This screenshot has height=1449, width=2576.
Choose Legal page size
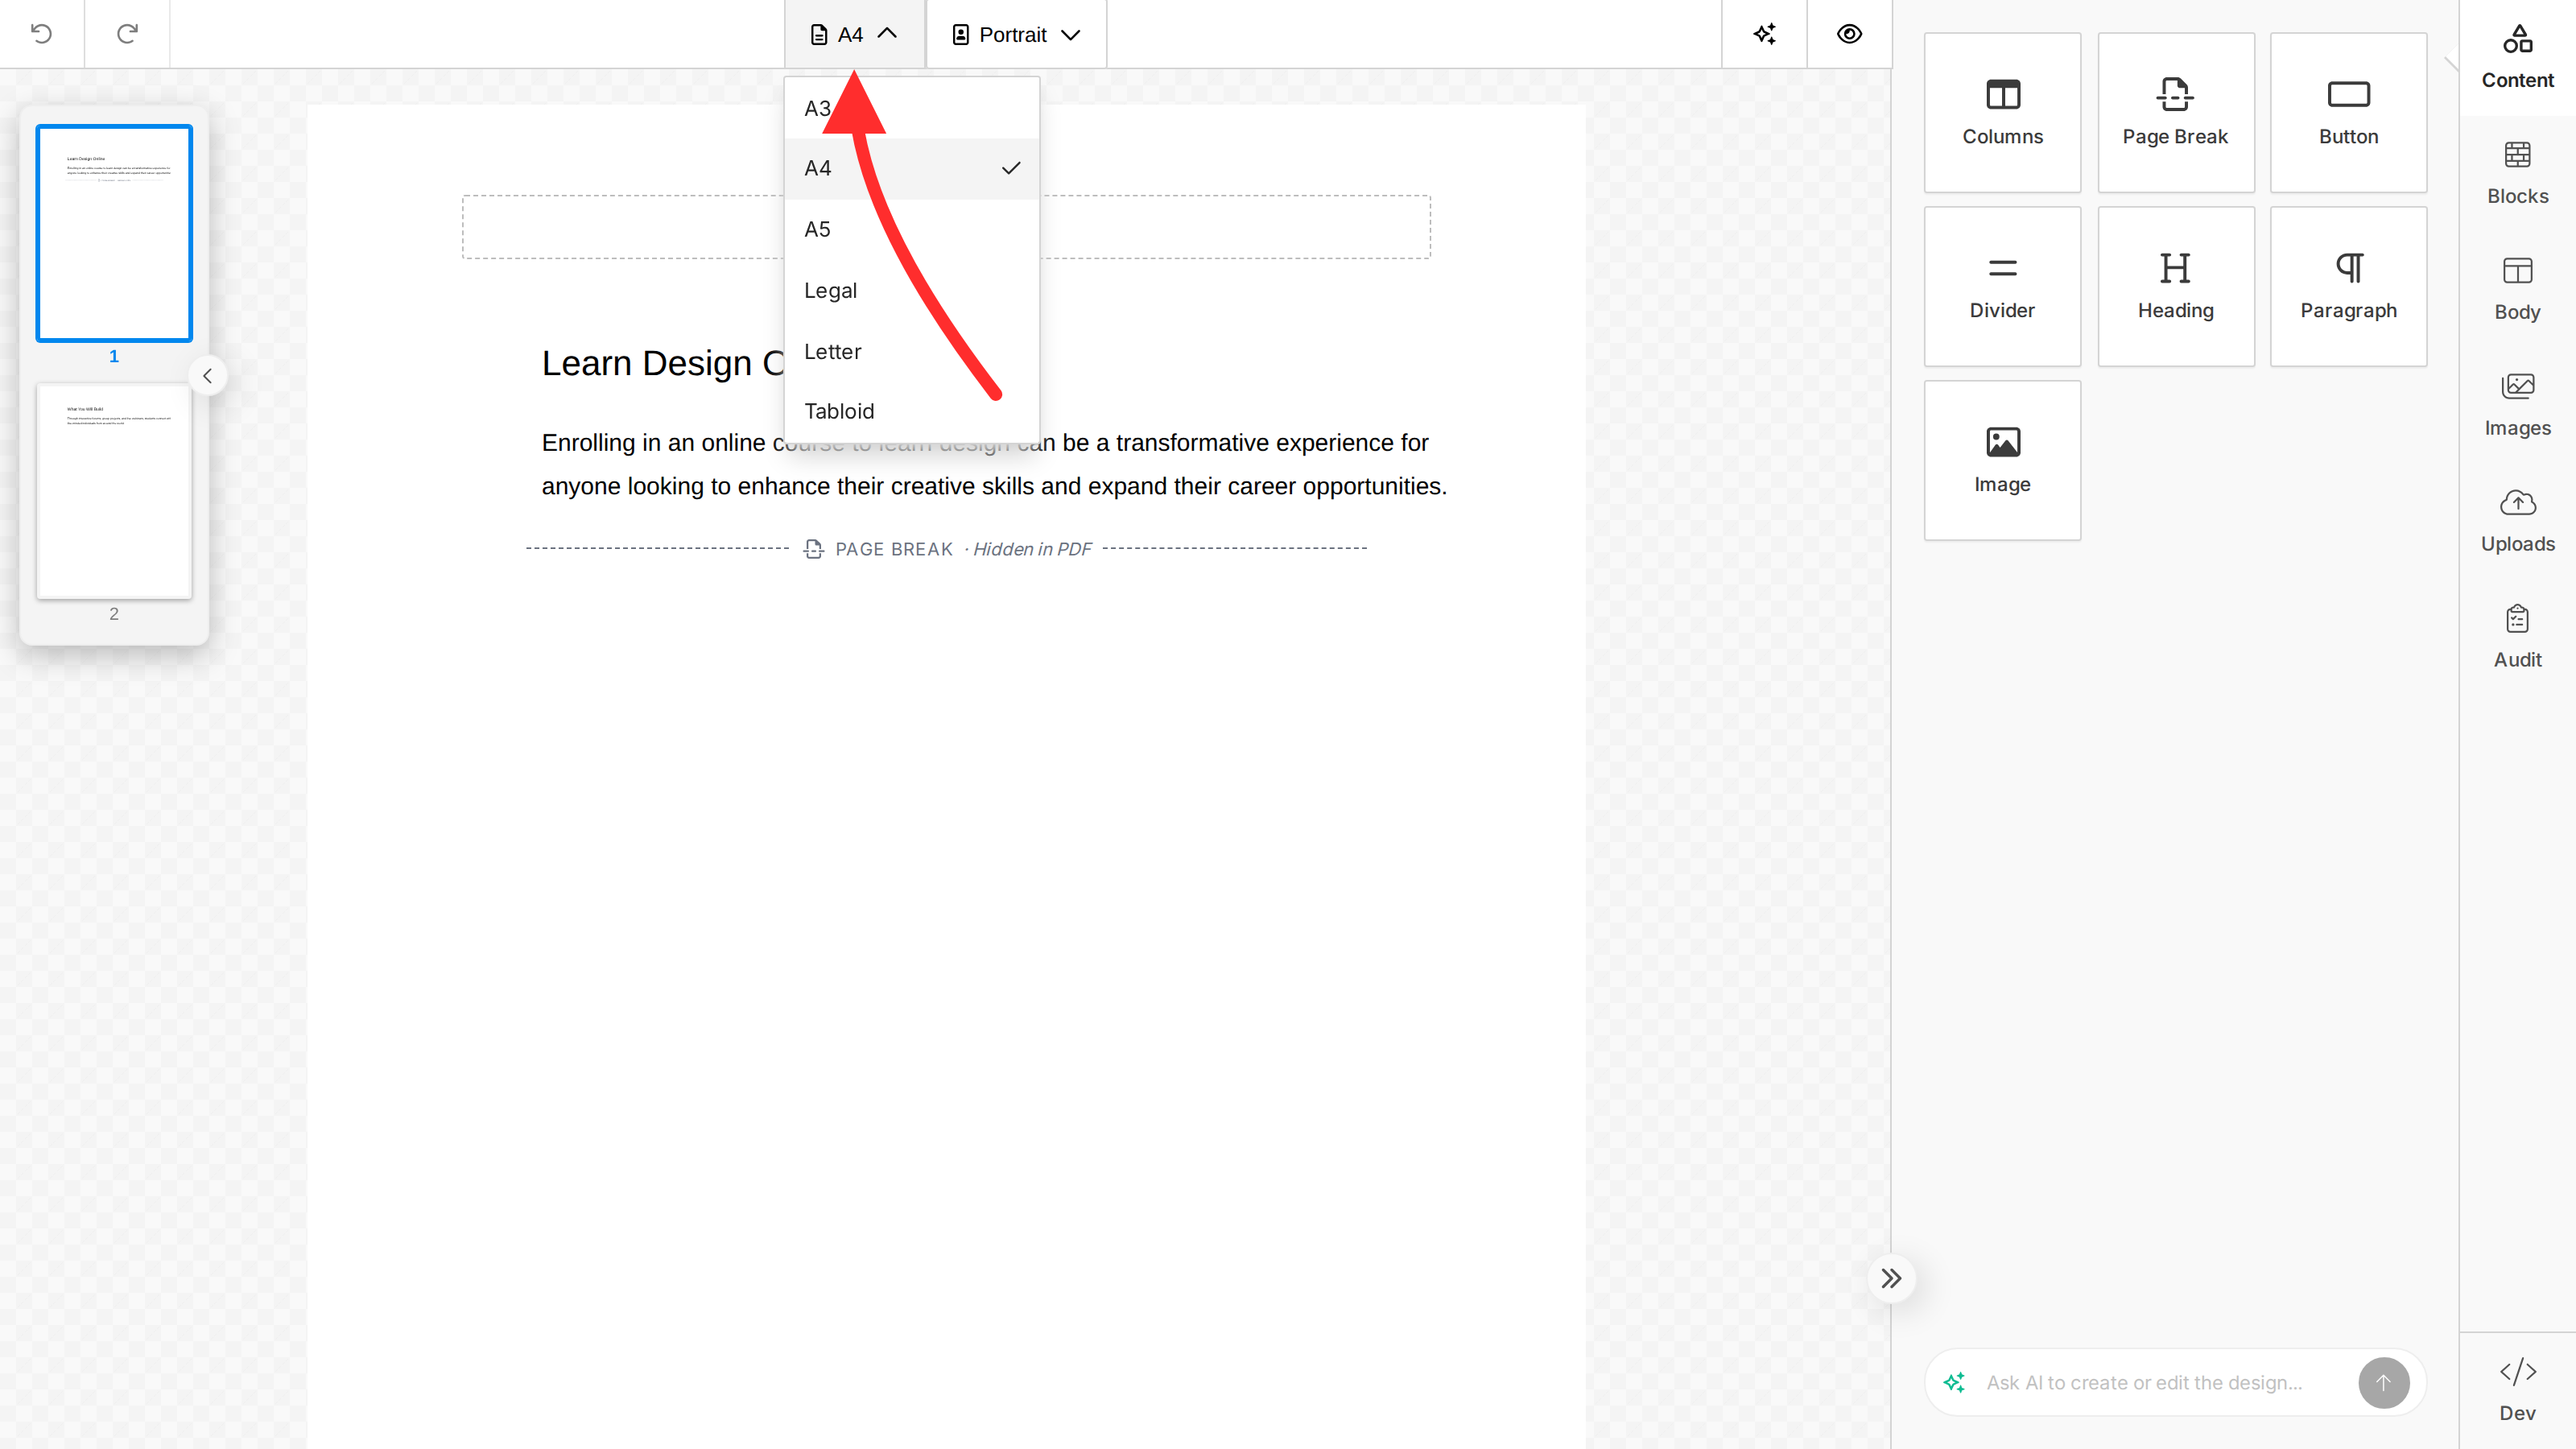point(912,290)
